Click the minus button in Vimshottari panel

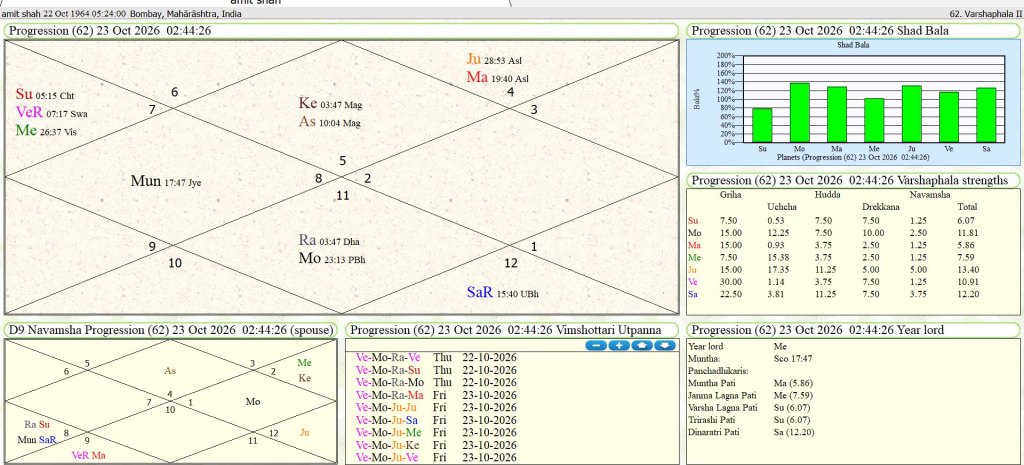click(595, 345)
